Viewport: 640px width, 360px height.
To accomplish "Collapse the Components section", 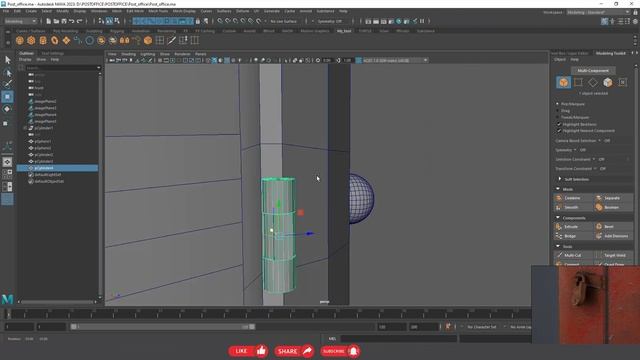I will [558, 218].
